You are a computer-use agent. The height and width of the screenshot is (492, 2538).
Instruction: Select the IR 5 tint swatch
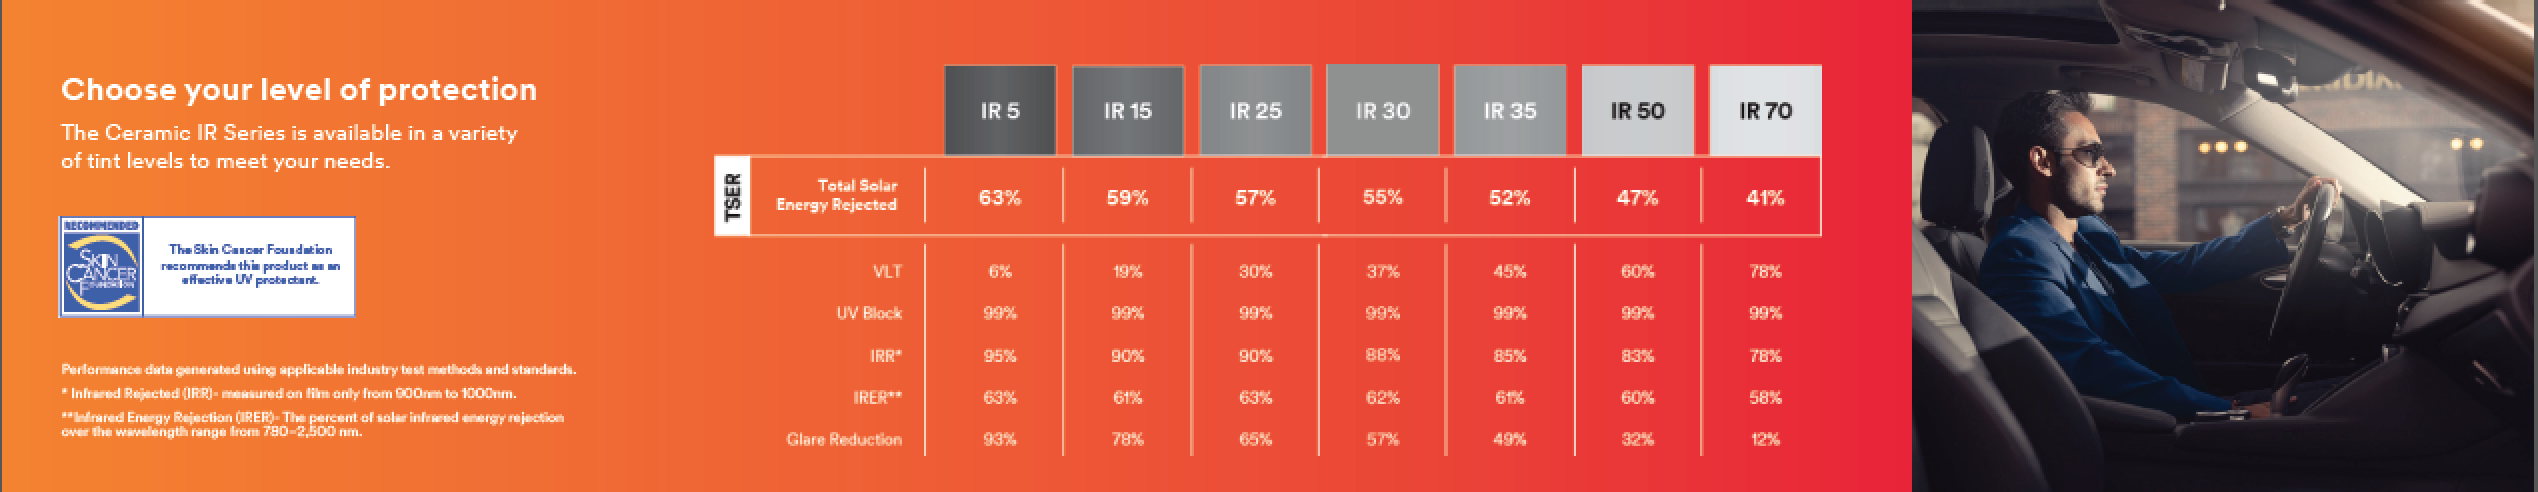click(999, 111)
